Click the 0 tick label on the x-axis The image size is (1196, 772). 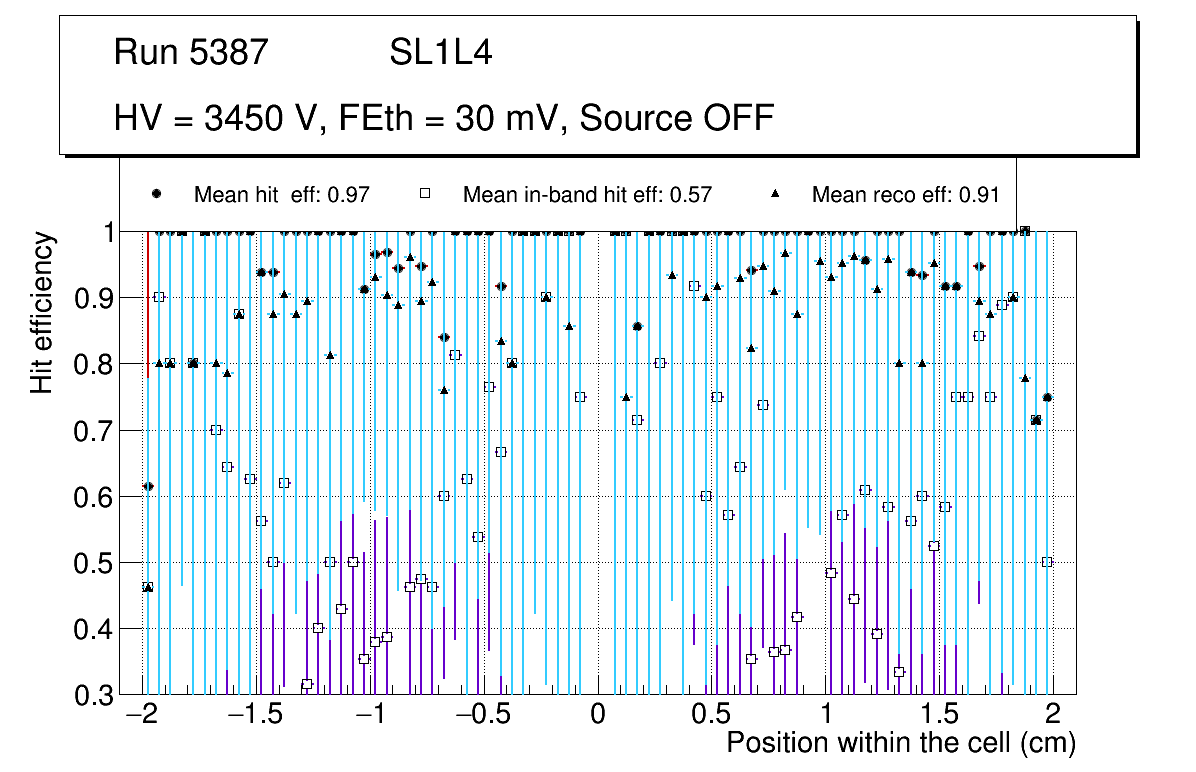598,715
